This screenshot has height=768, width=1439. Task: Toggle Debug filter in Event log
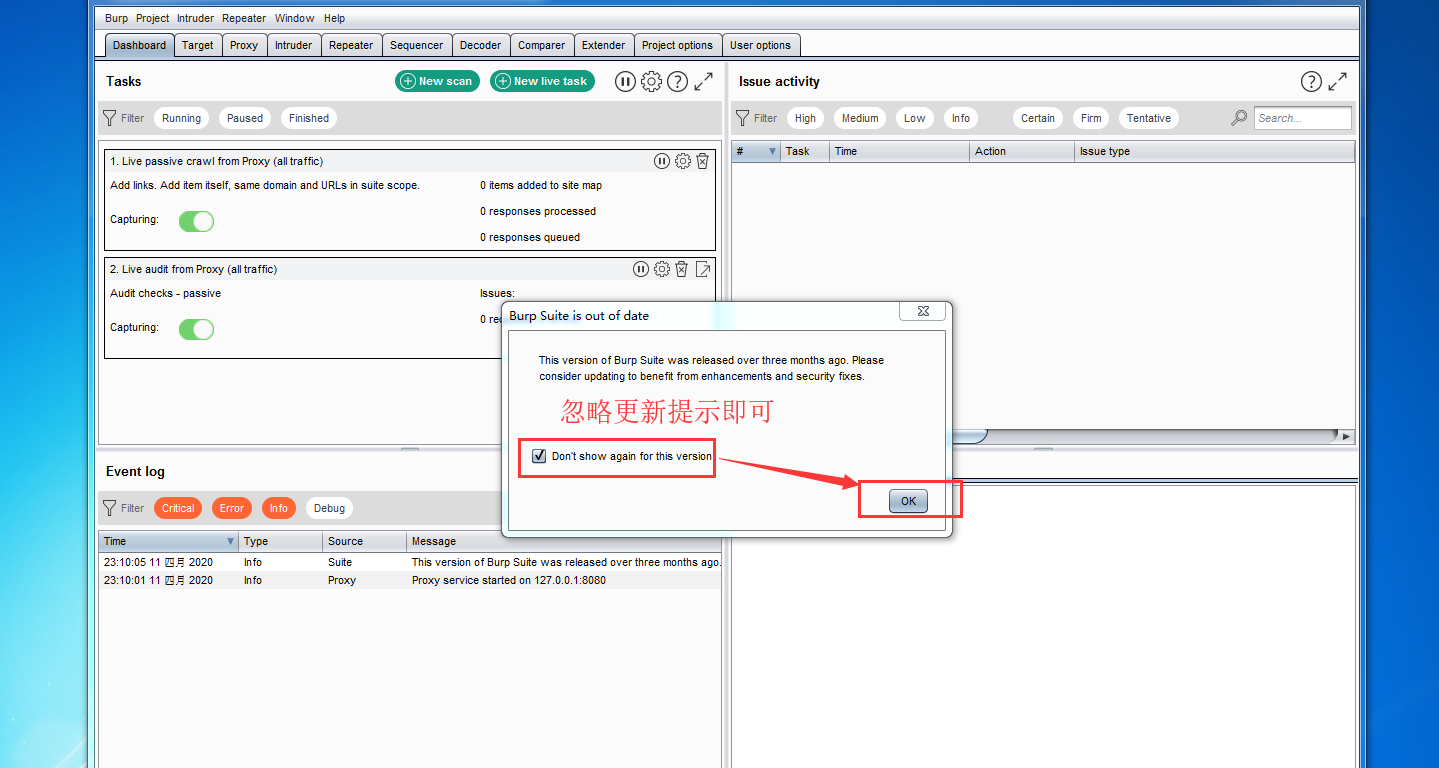tap(329, 508)
